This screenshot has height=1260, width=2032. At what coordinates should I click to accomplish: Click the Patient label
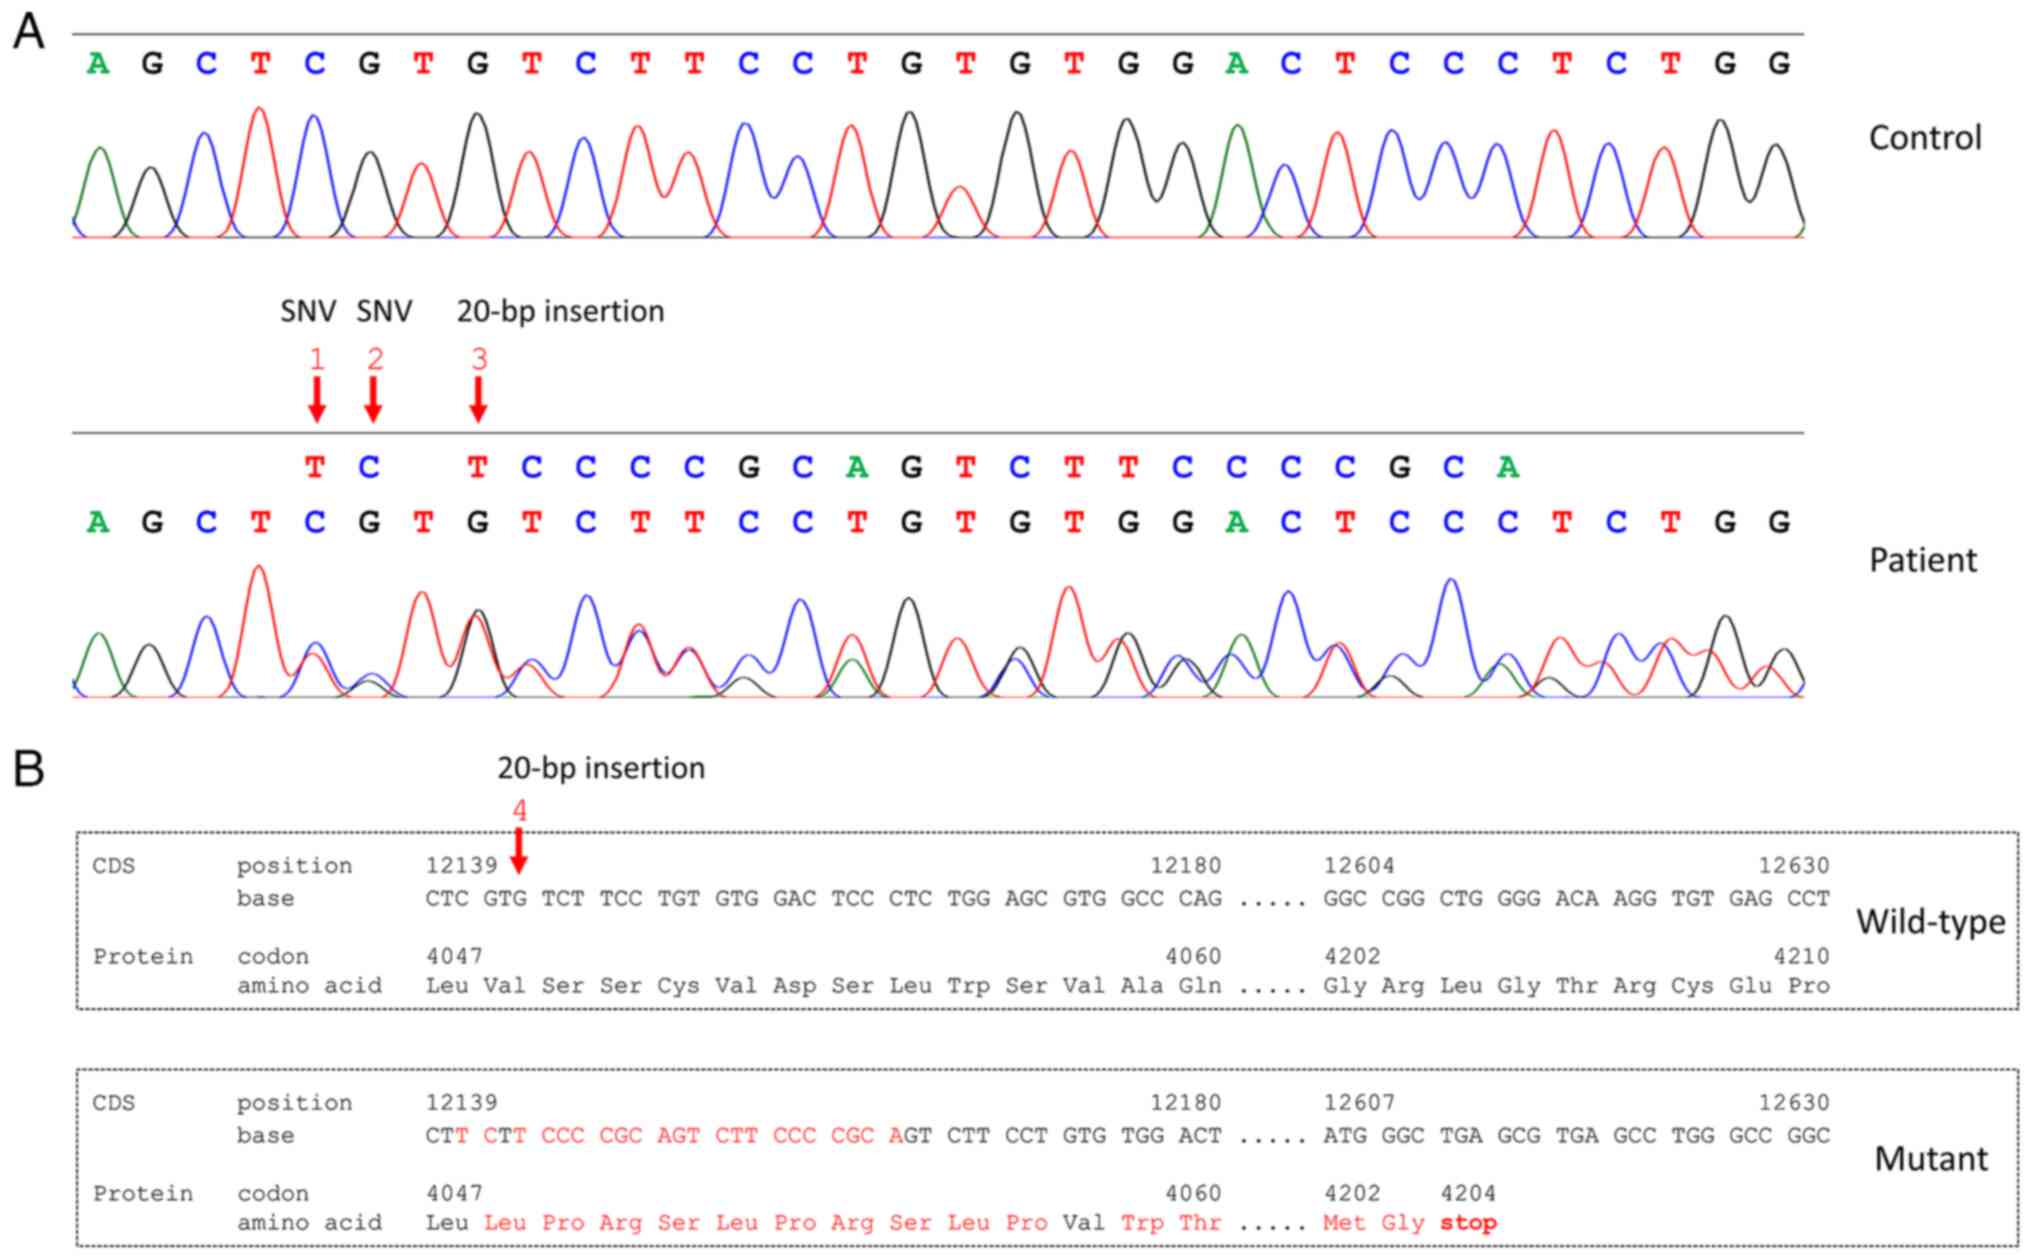[x=1922, y=560]
